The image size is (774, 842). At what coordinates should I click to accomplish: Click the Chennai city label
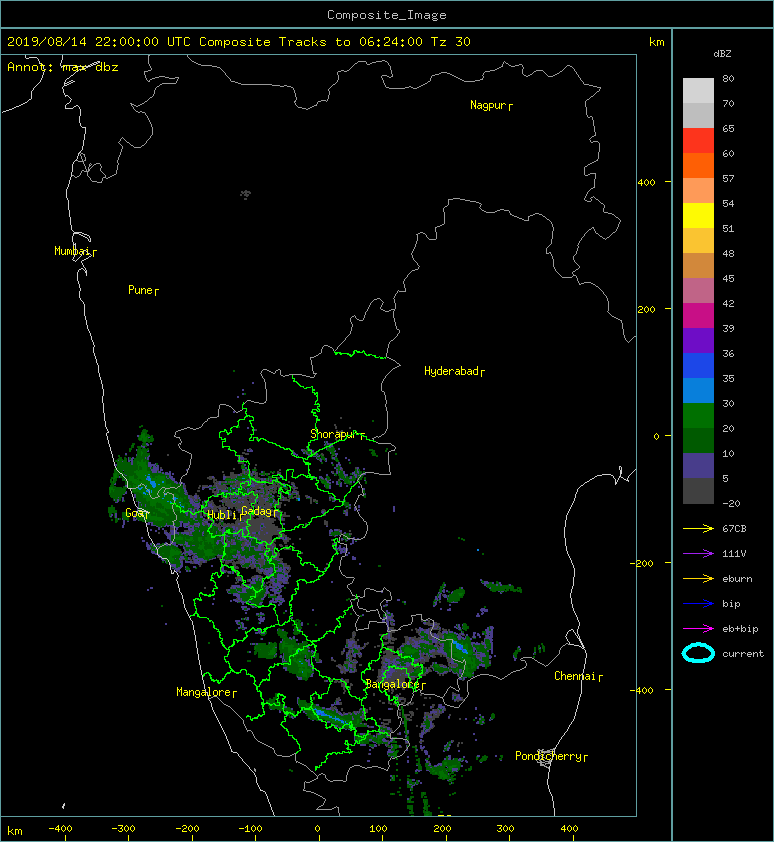[575, 676]
